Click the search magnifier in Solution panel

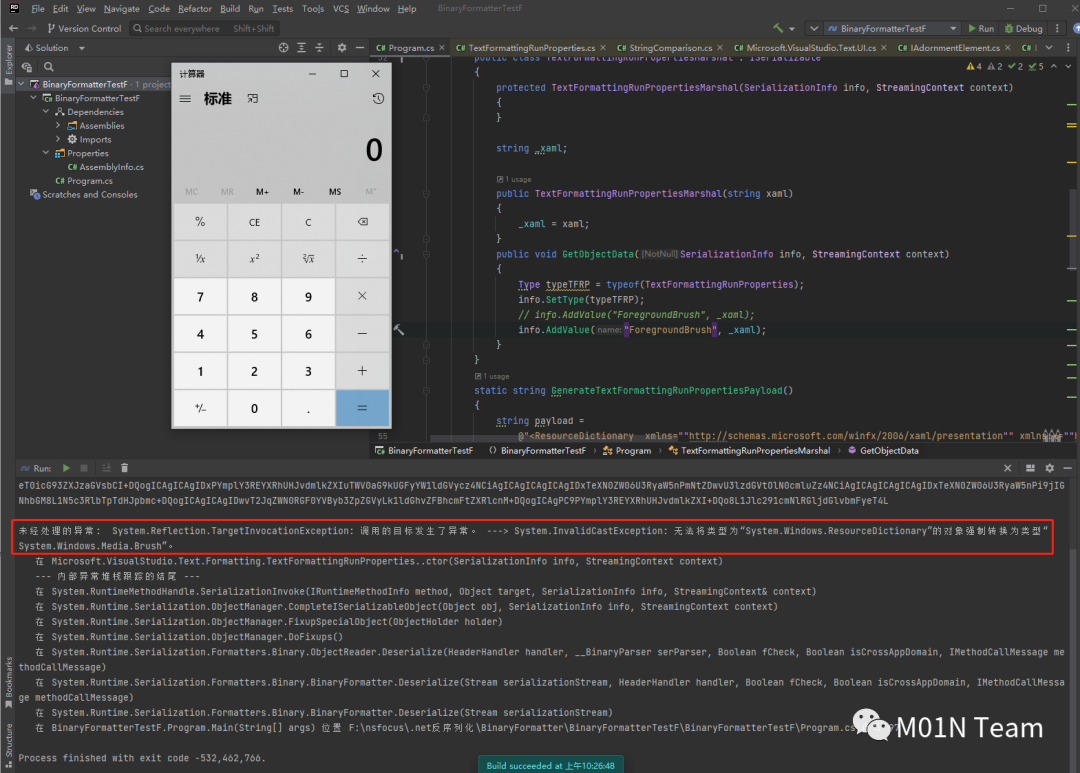(49, 67)
